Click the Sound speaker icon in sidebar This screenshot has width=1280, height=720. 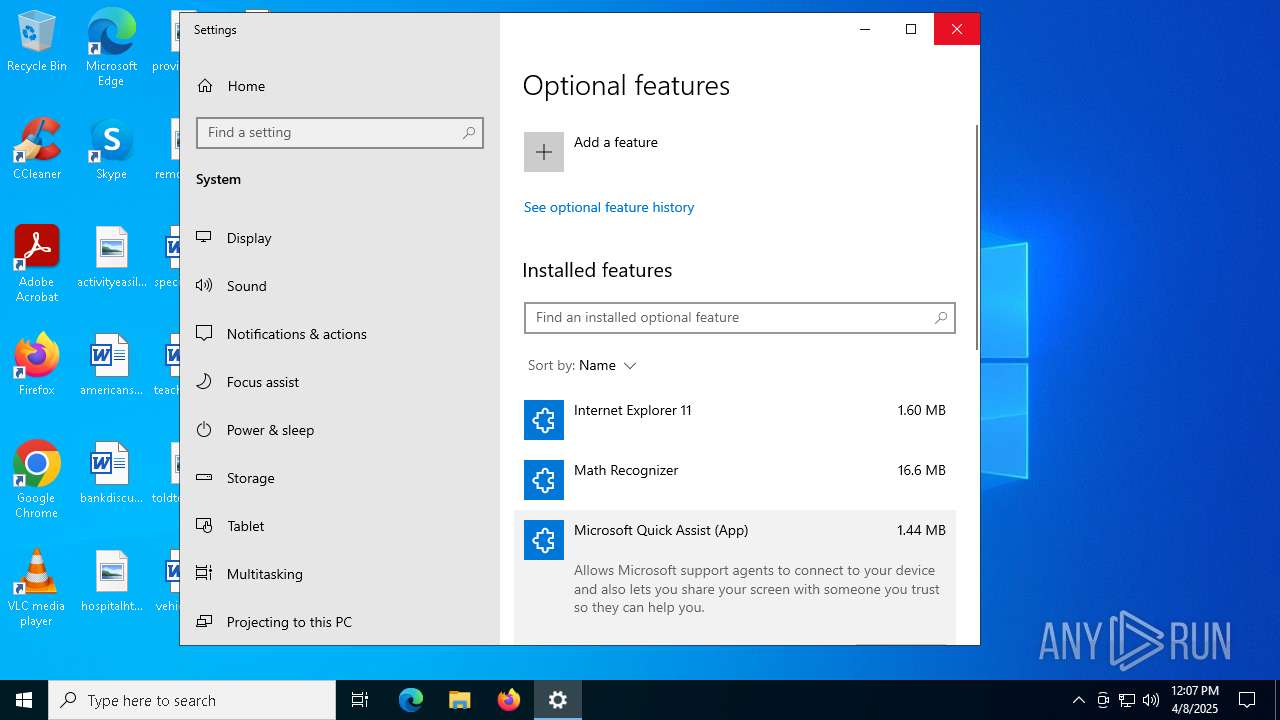click(x=204, y=286)
